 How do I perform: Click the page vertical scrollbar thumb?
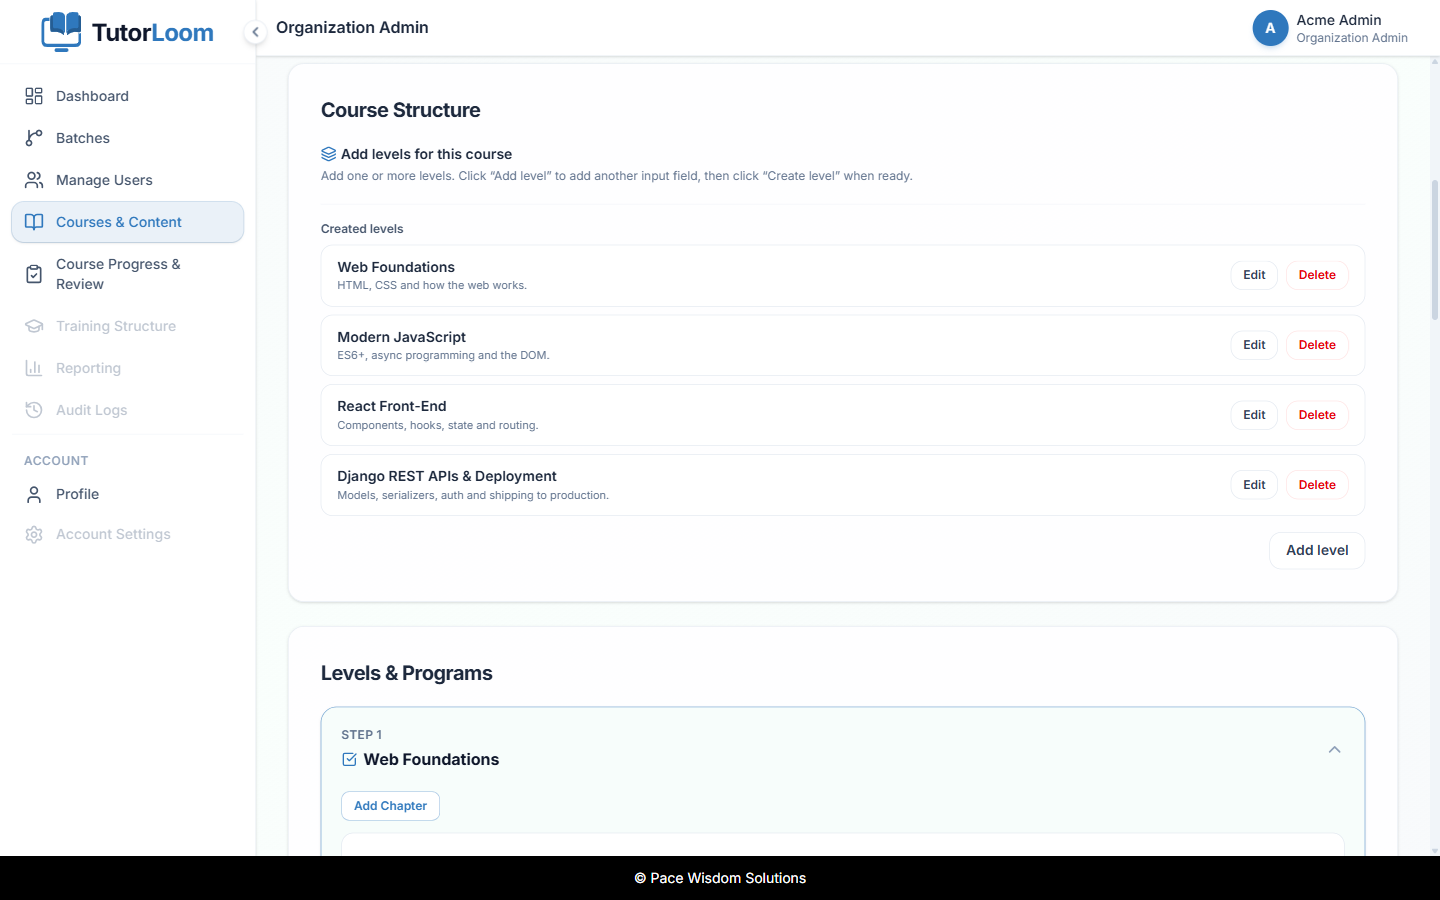click(x=1435, y=250)
